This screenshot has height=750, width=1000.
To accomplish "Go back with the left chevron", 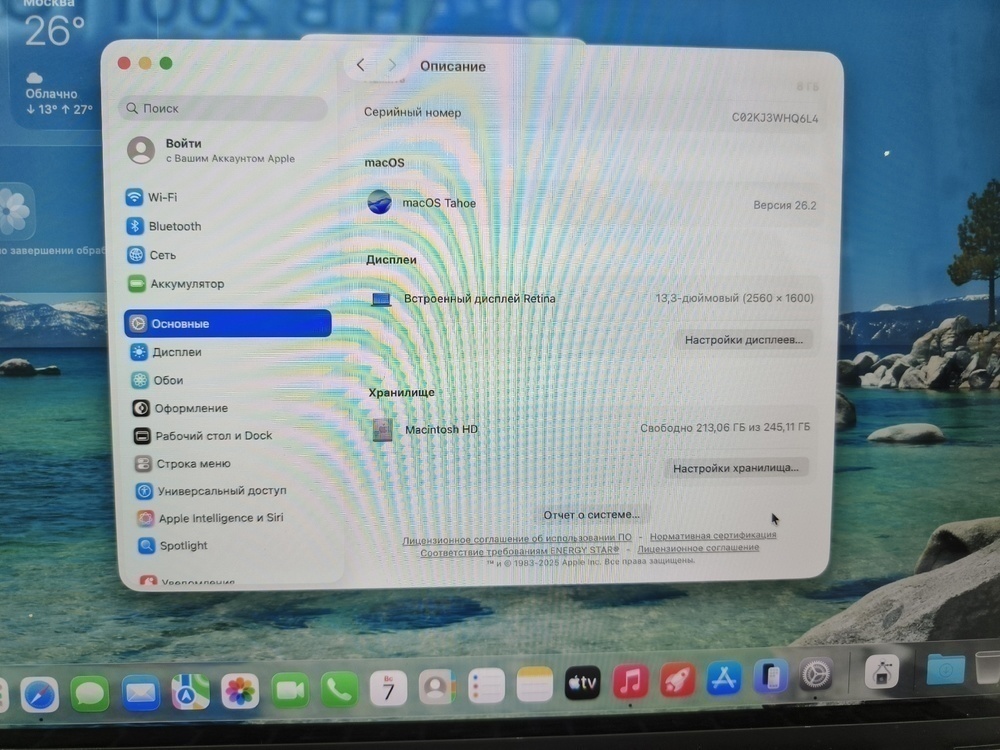I will click(x=360, y=64).
